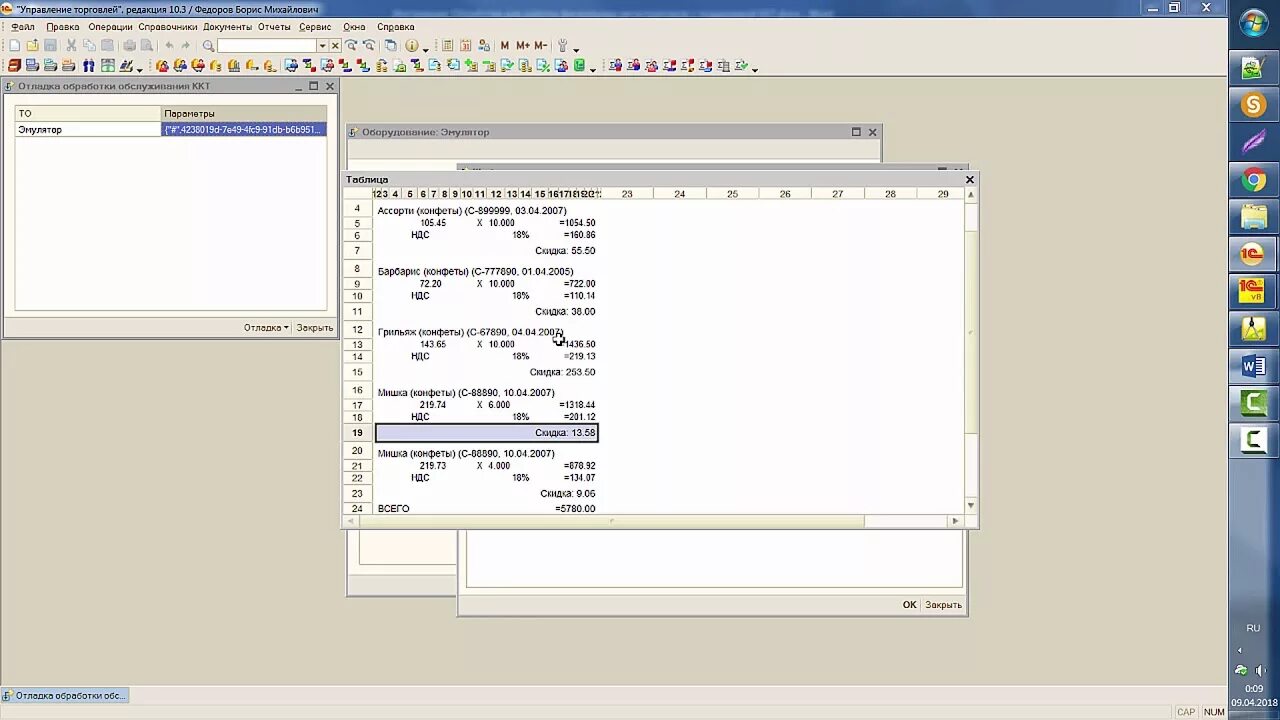Click row header number 19
This screenshot has height=720, width=1280.
357,433
